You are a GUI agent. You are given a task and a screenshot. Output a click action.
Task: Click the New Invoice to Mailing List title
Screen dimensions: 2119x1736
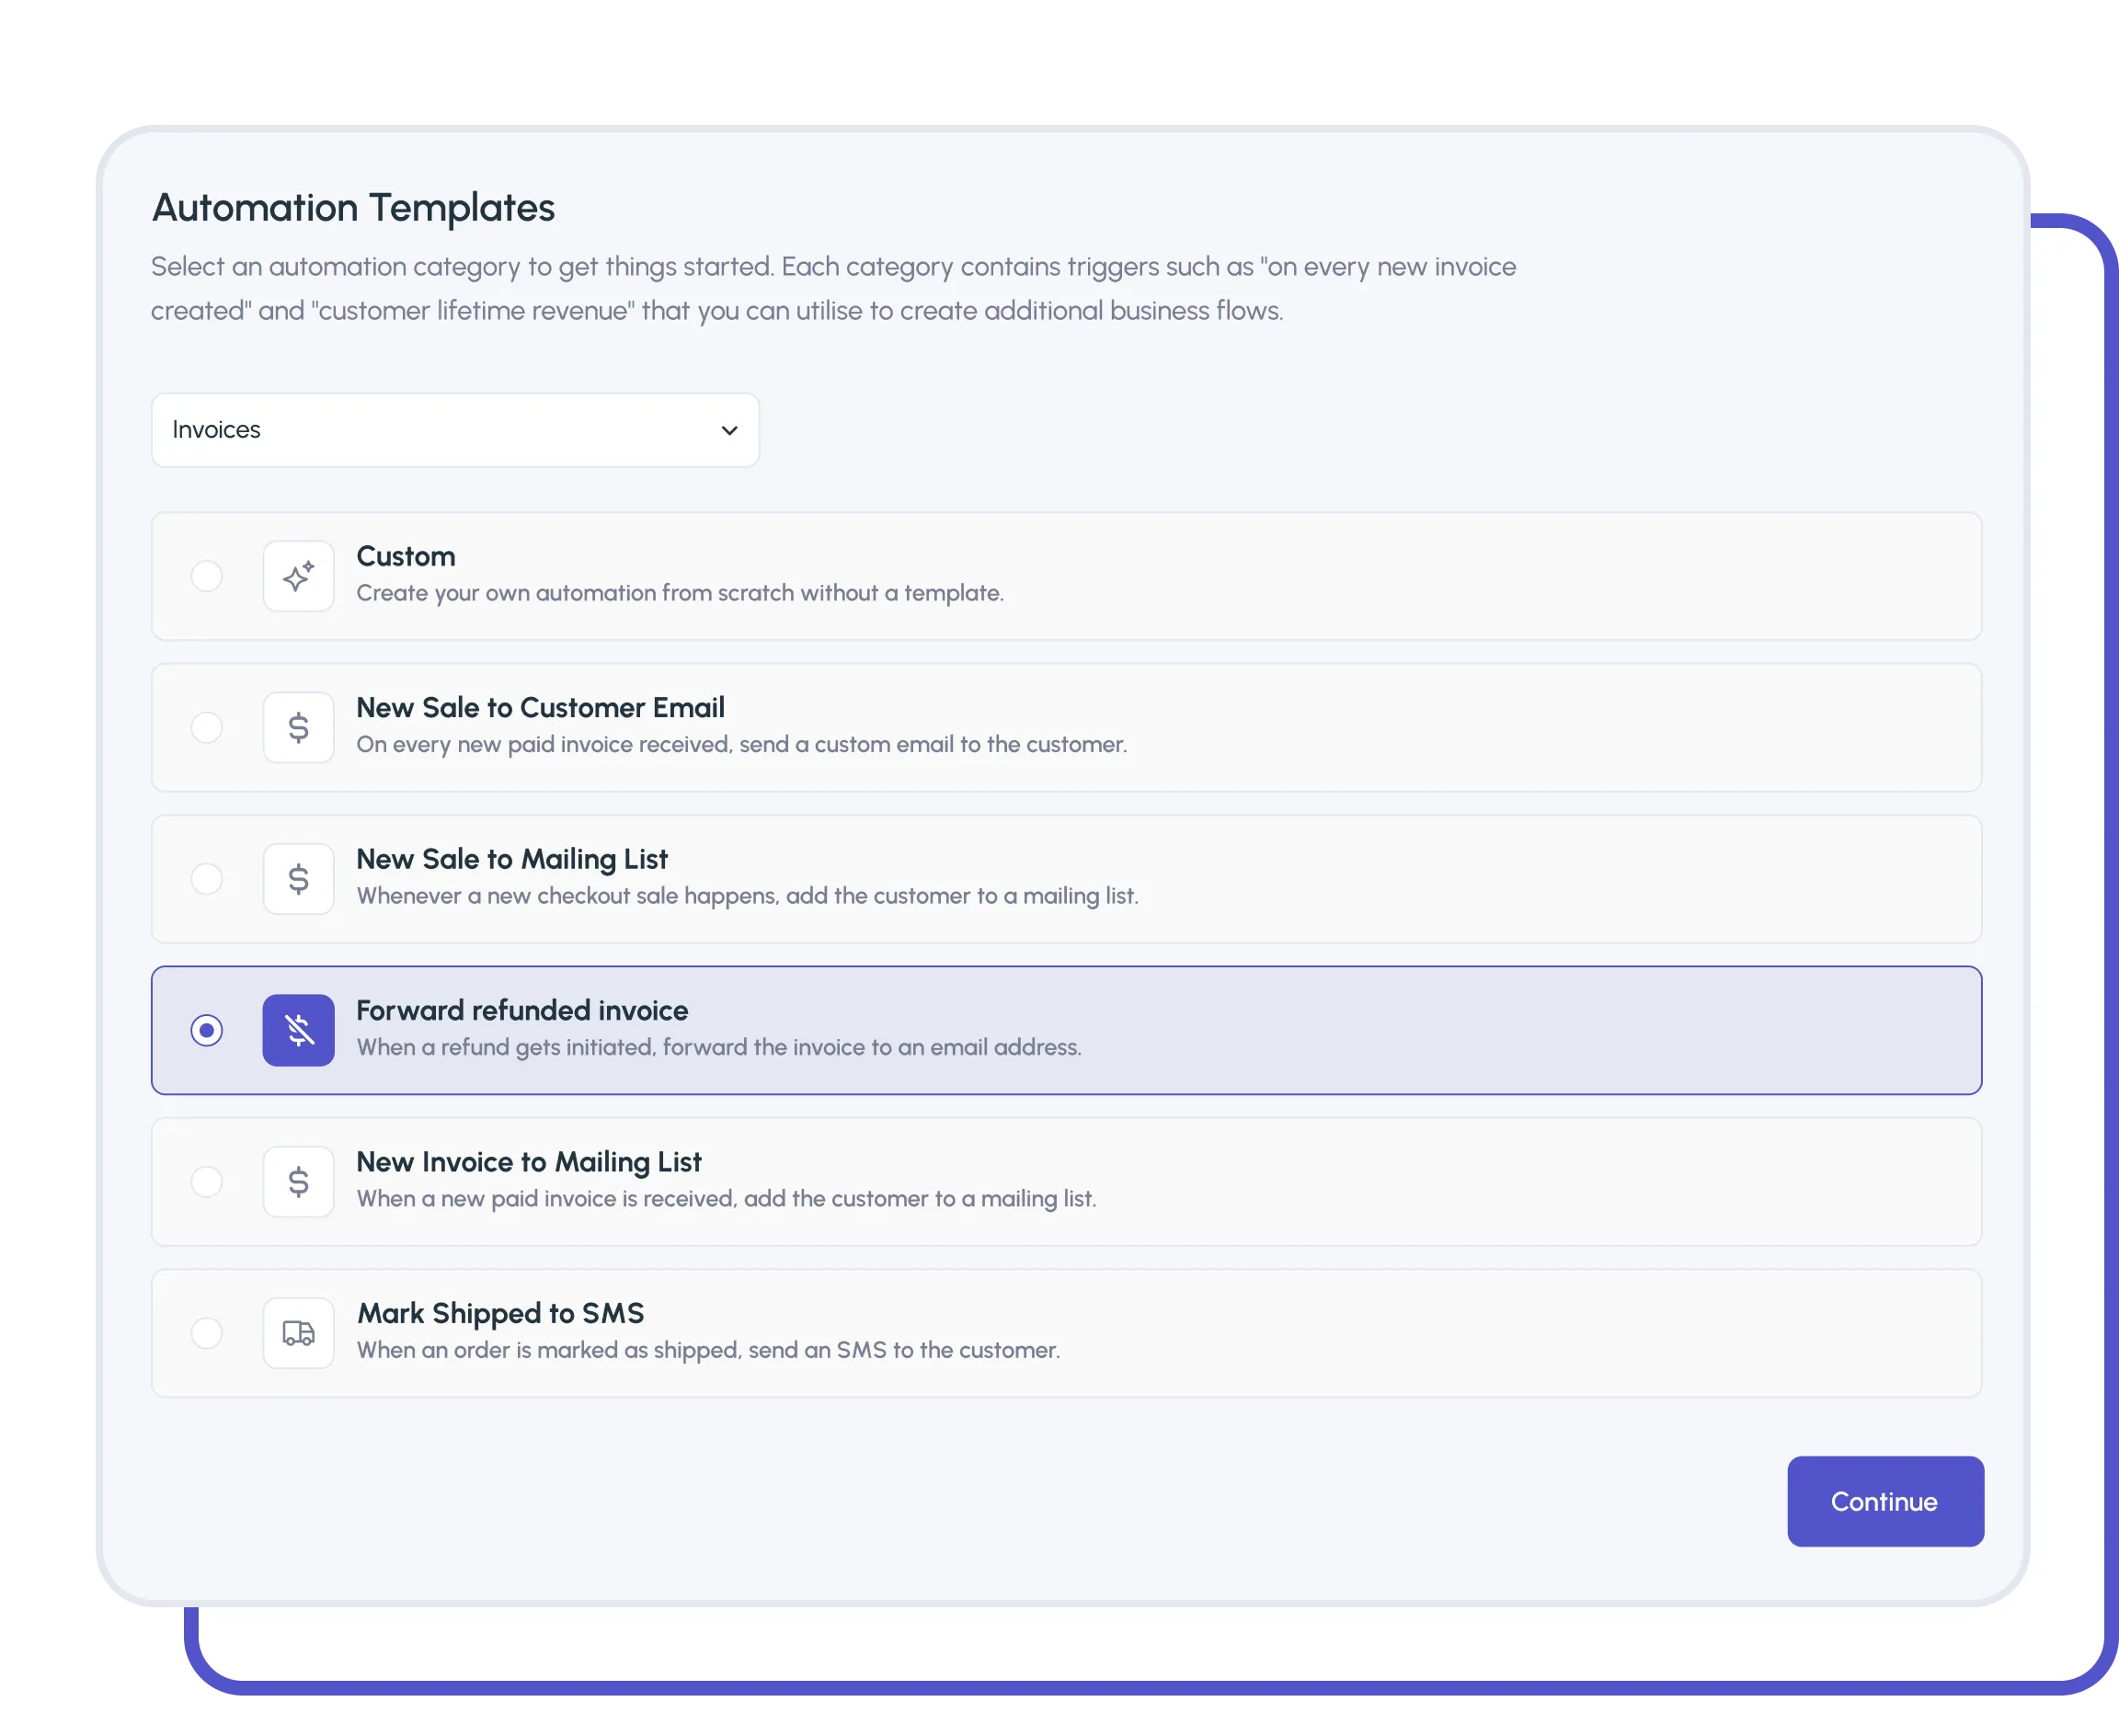click(x=528, y=1162)
